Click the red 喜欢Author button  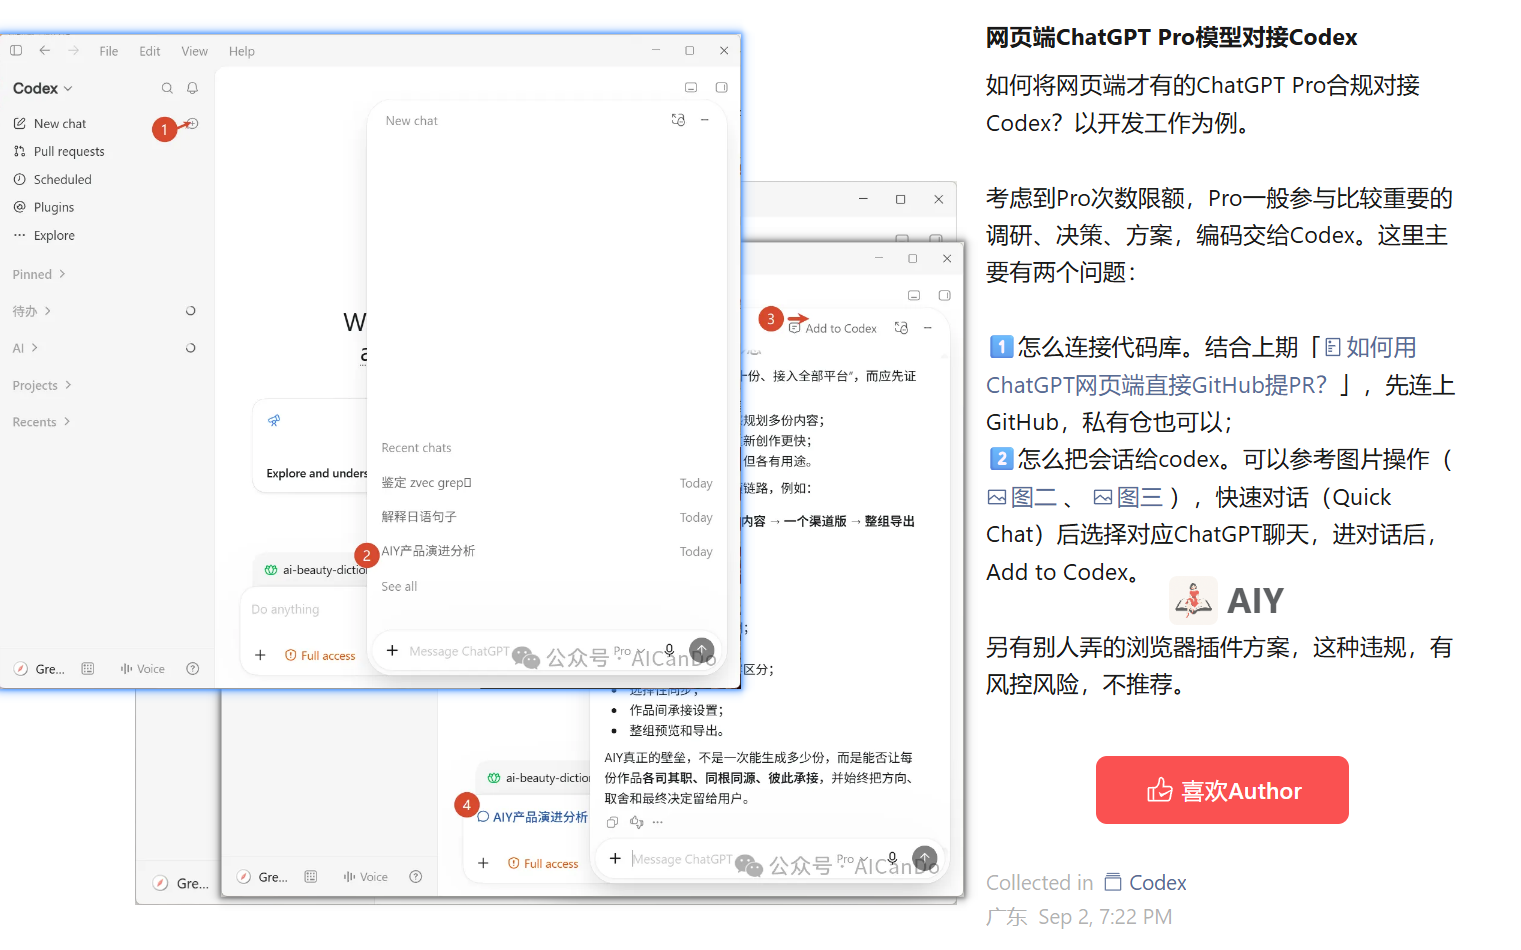tap(1222, 790)
